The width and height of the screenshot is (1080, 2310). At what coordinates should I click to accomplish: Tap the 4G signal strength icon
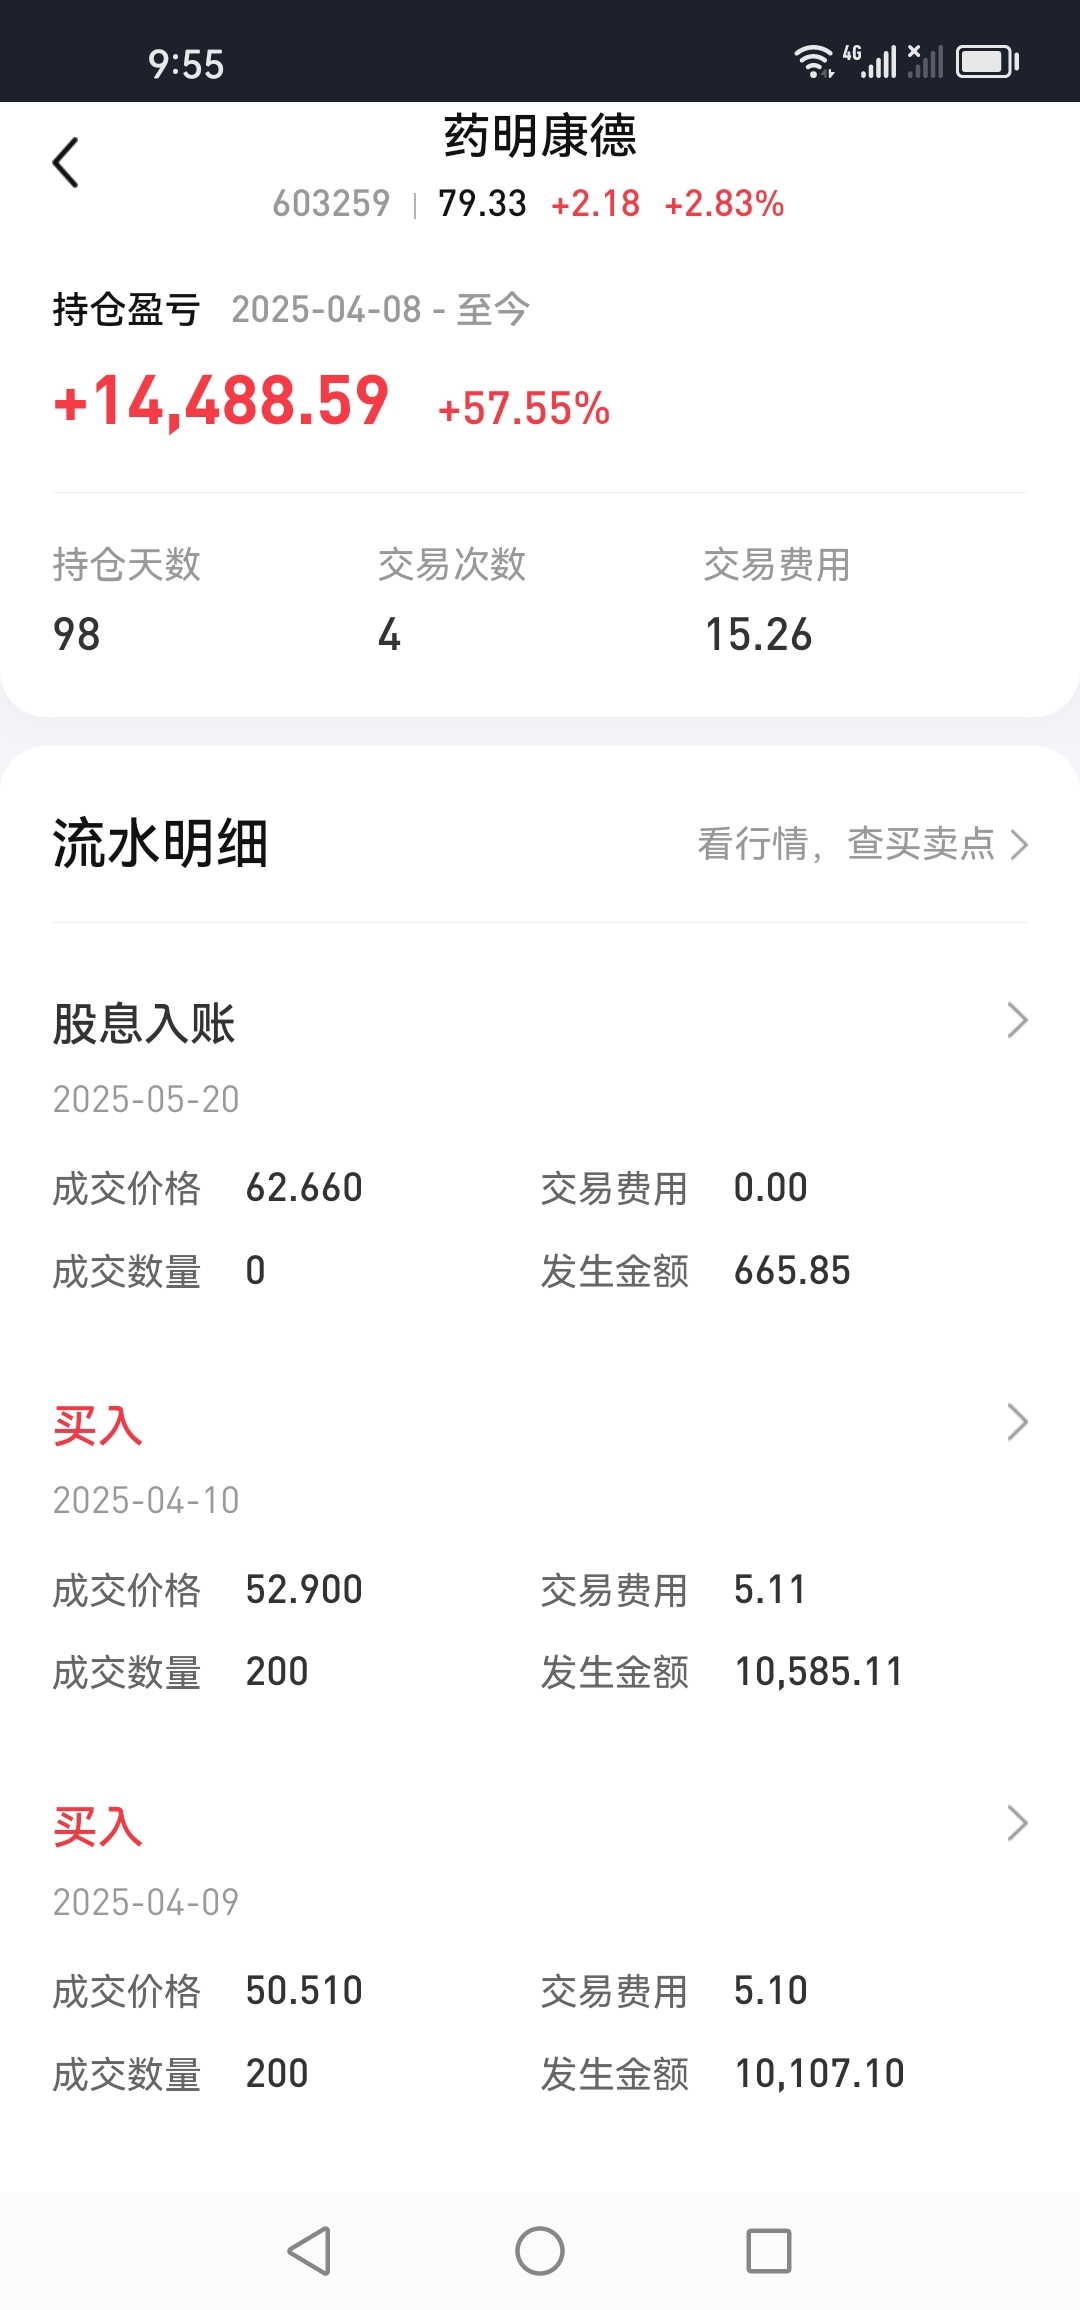click(870, 62)
